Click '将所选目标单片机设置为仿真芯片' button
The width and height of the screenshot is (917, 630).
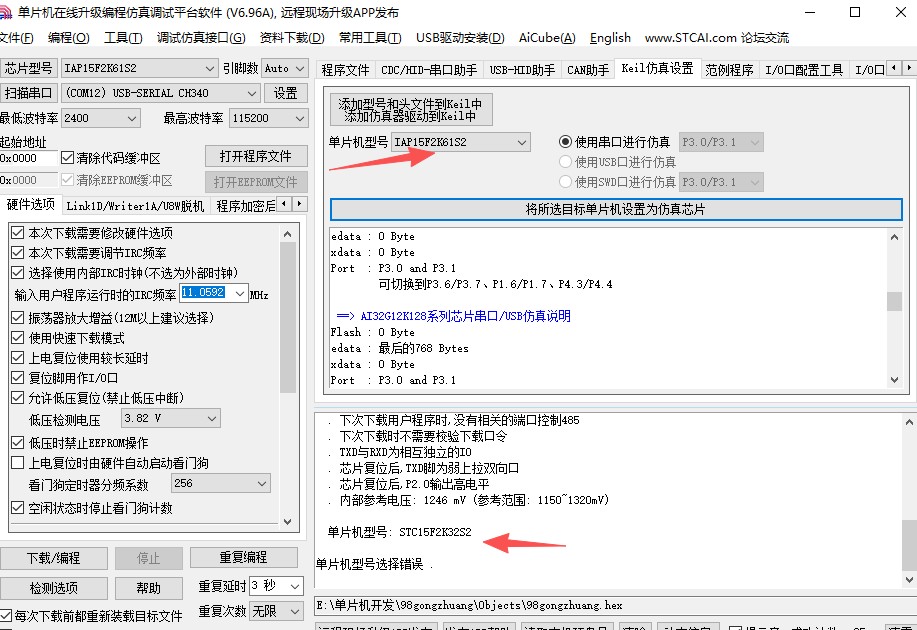tap(615, 209)
